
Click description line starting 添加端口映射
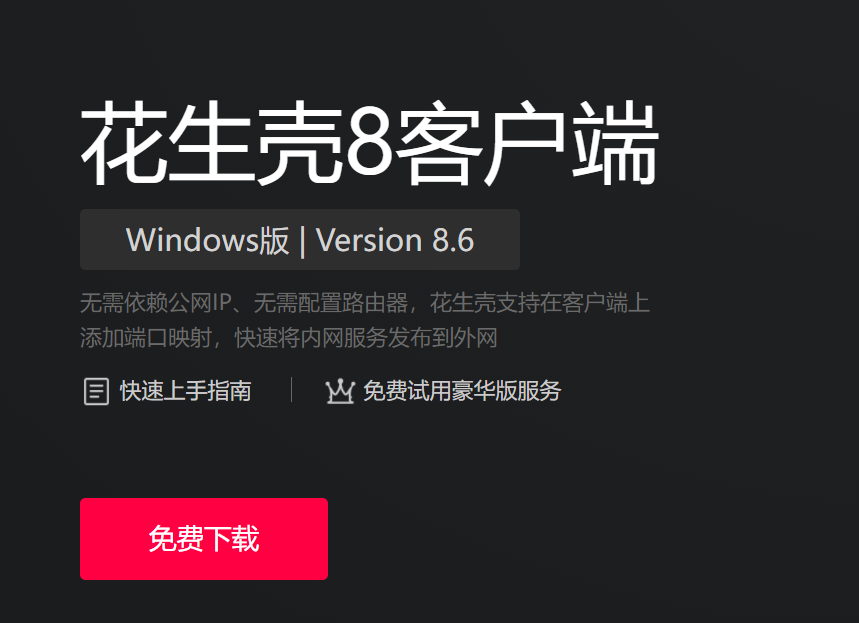click(289, 338)
